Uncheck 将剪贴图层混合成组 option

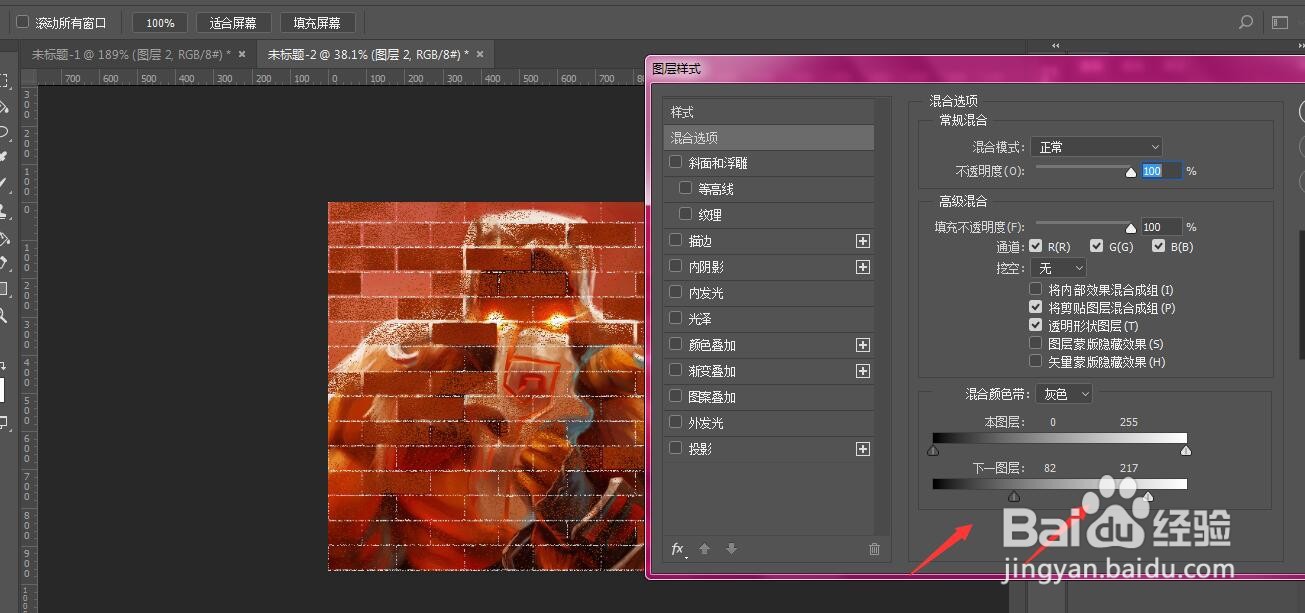[1036, 308]
